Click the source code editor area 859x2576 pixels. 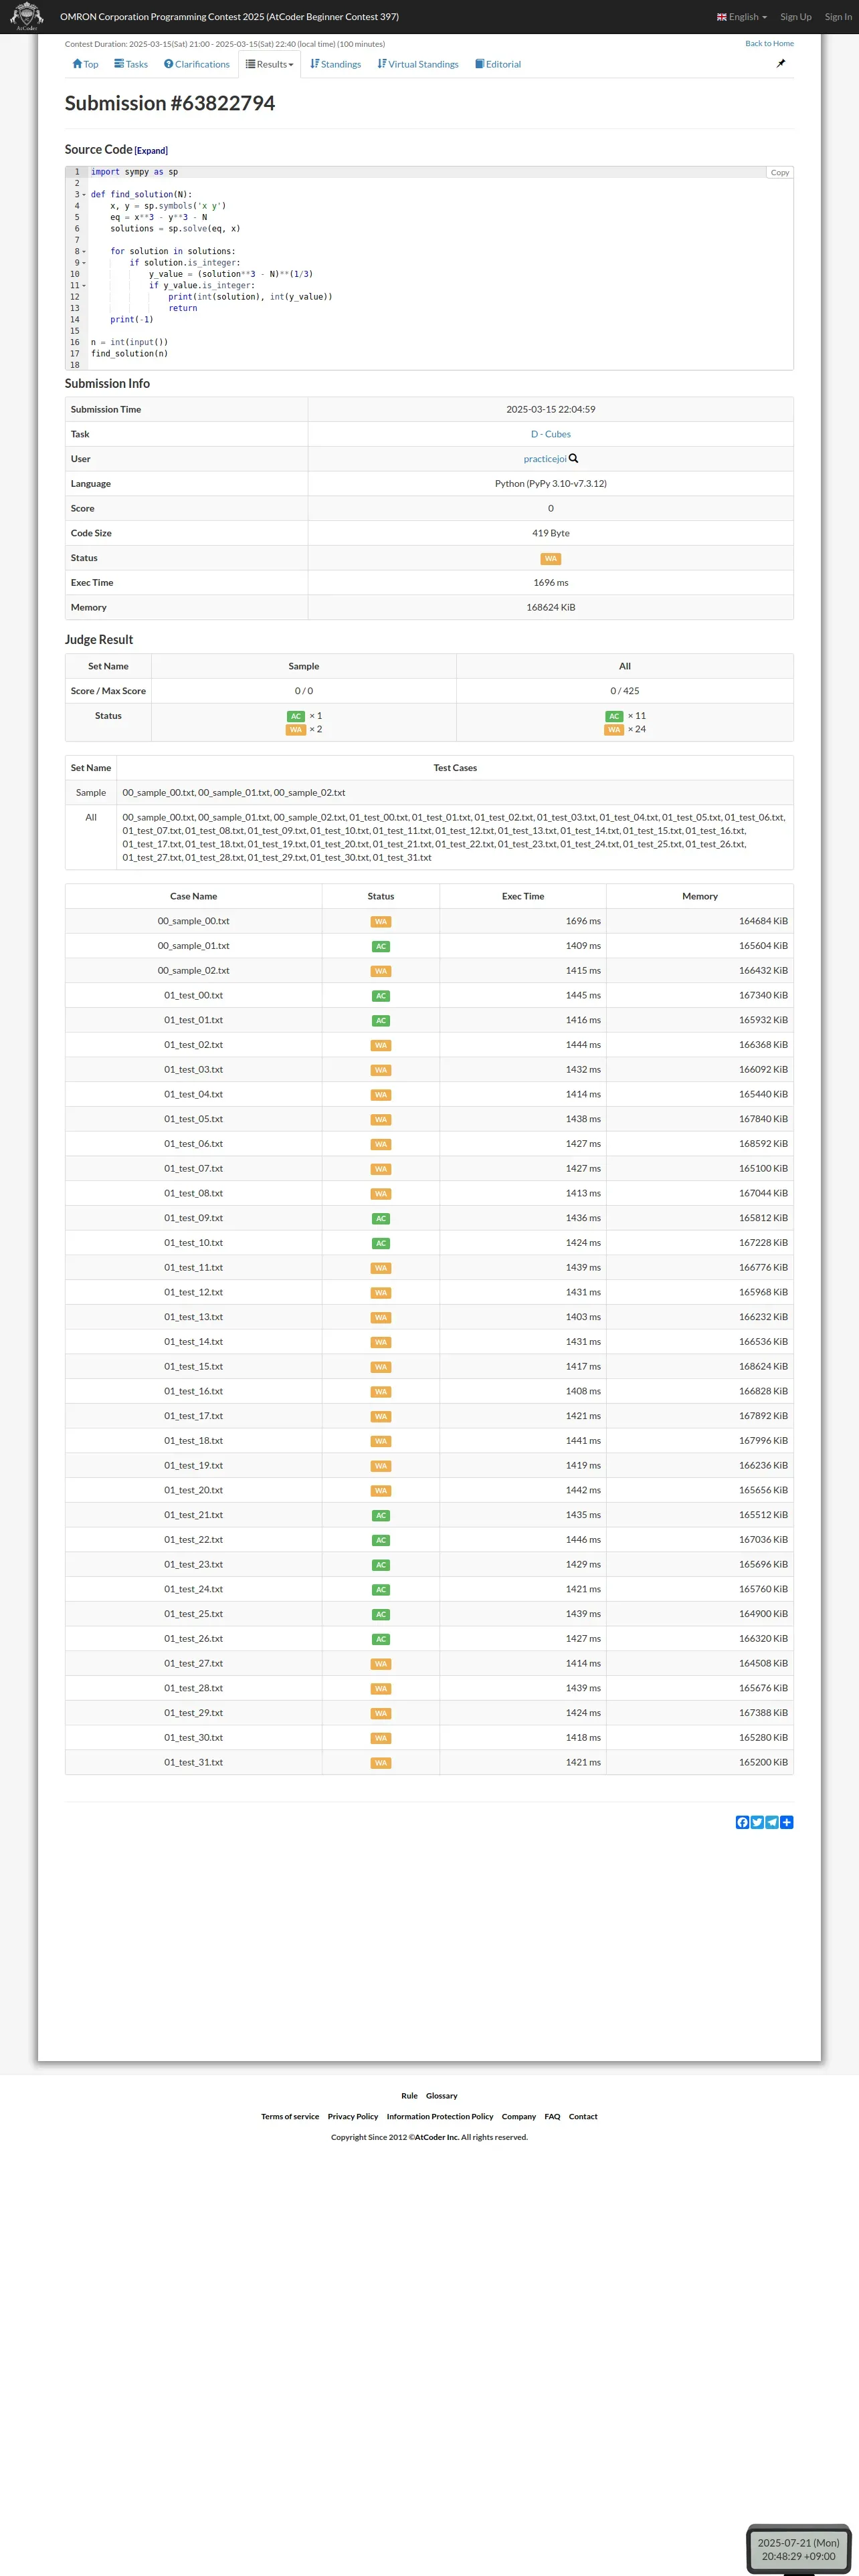[x=429, y=268]
